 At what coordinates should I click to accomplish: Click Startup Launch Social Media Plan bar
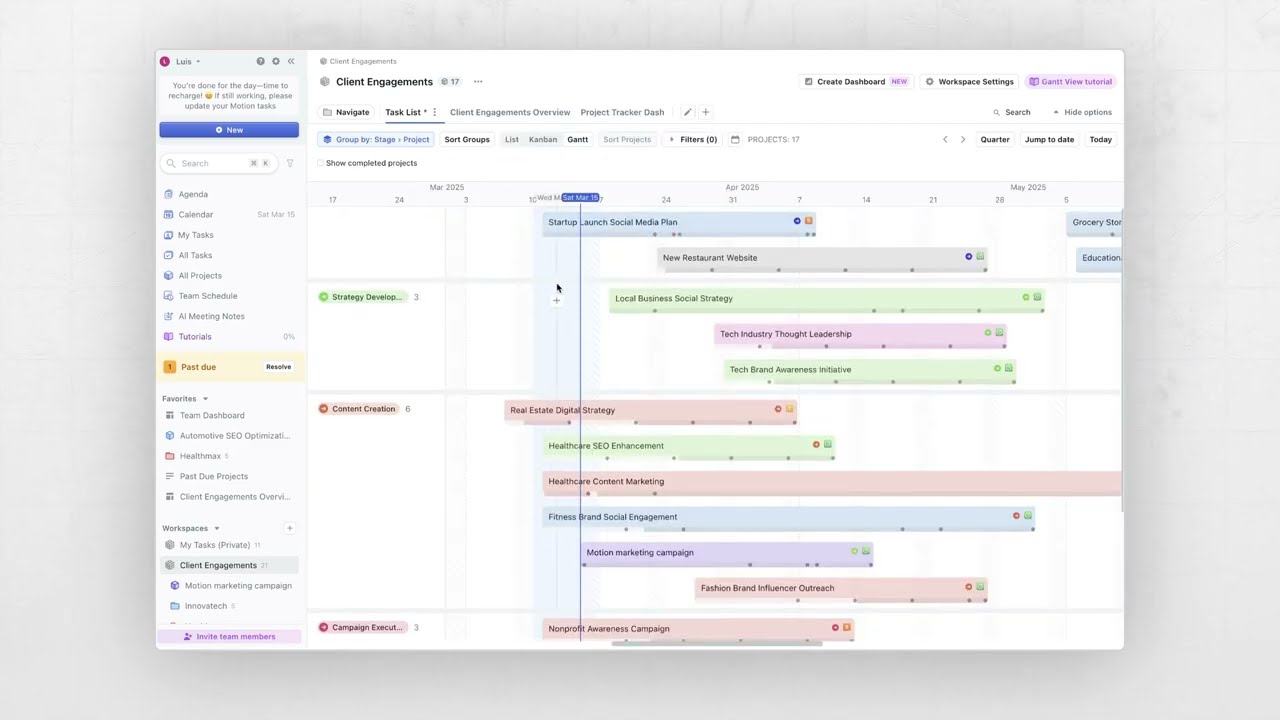679,222
